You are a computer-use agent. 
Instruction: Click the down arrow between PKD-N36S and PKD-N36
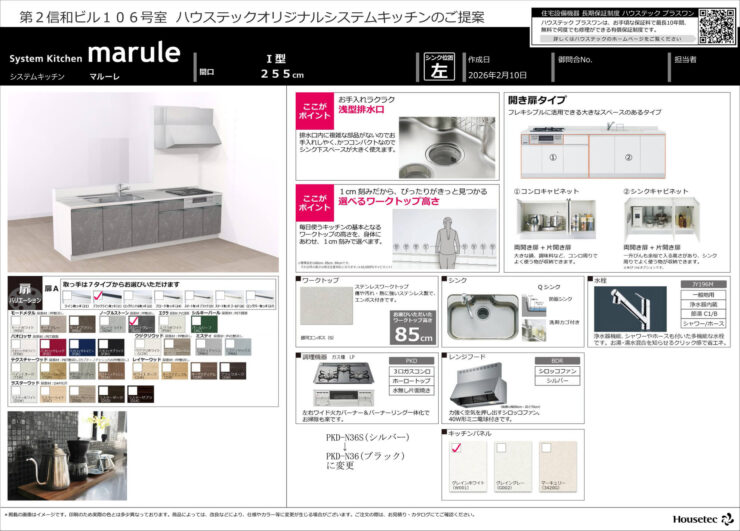coord(345,447)
